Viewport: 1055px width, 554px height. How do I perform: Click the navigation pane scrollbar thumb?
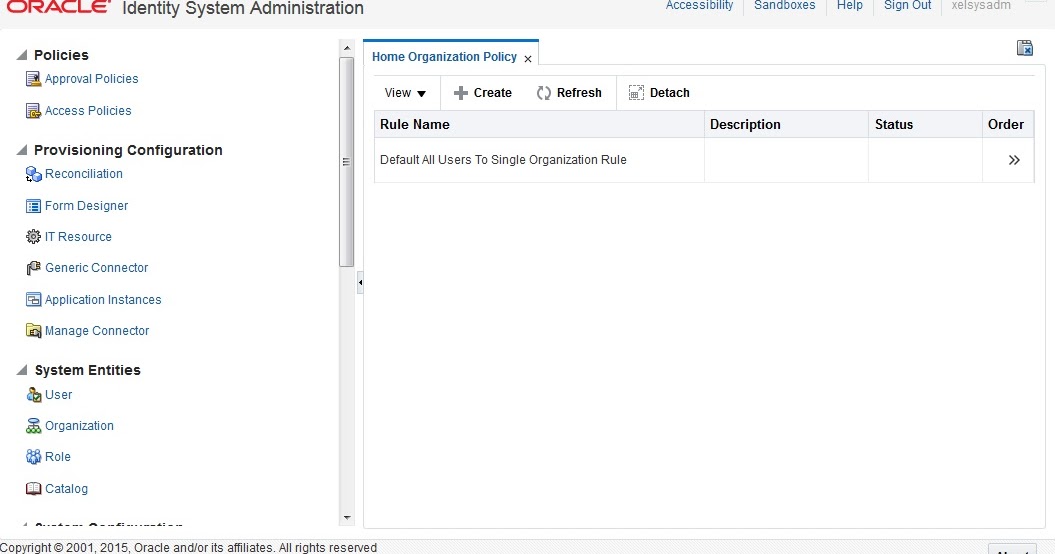(x=347, y=162)
